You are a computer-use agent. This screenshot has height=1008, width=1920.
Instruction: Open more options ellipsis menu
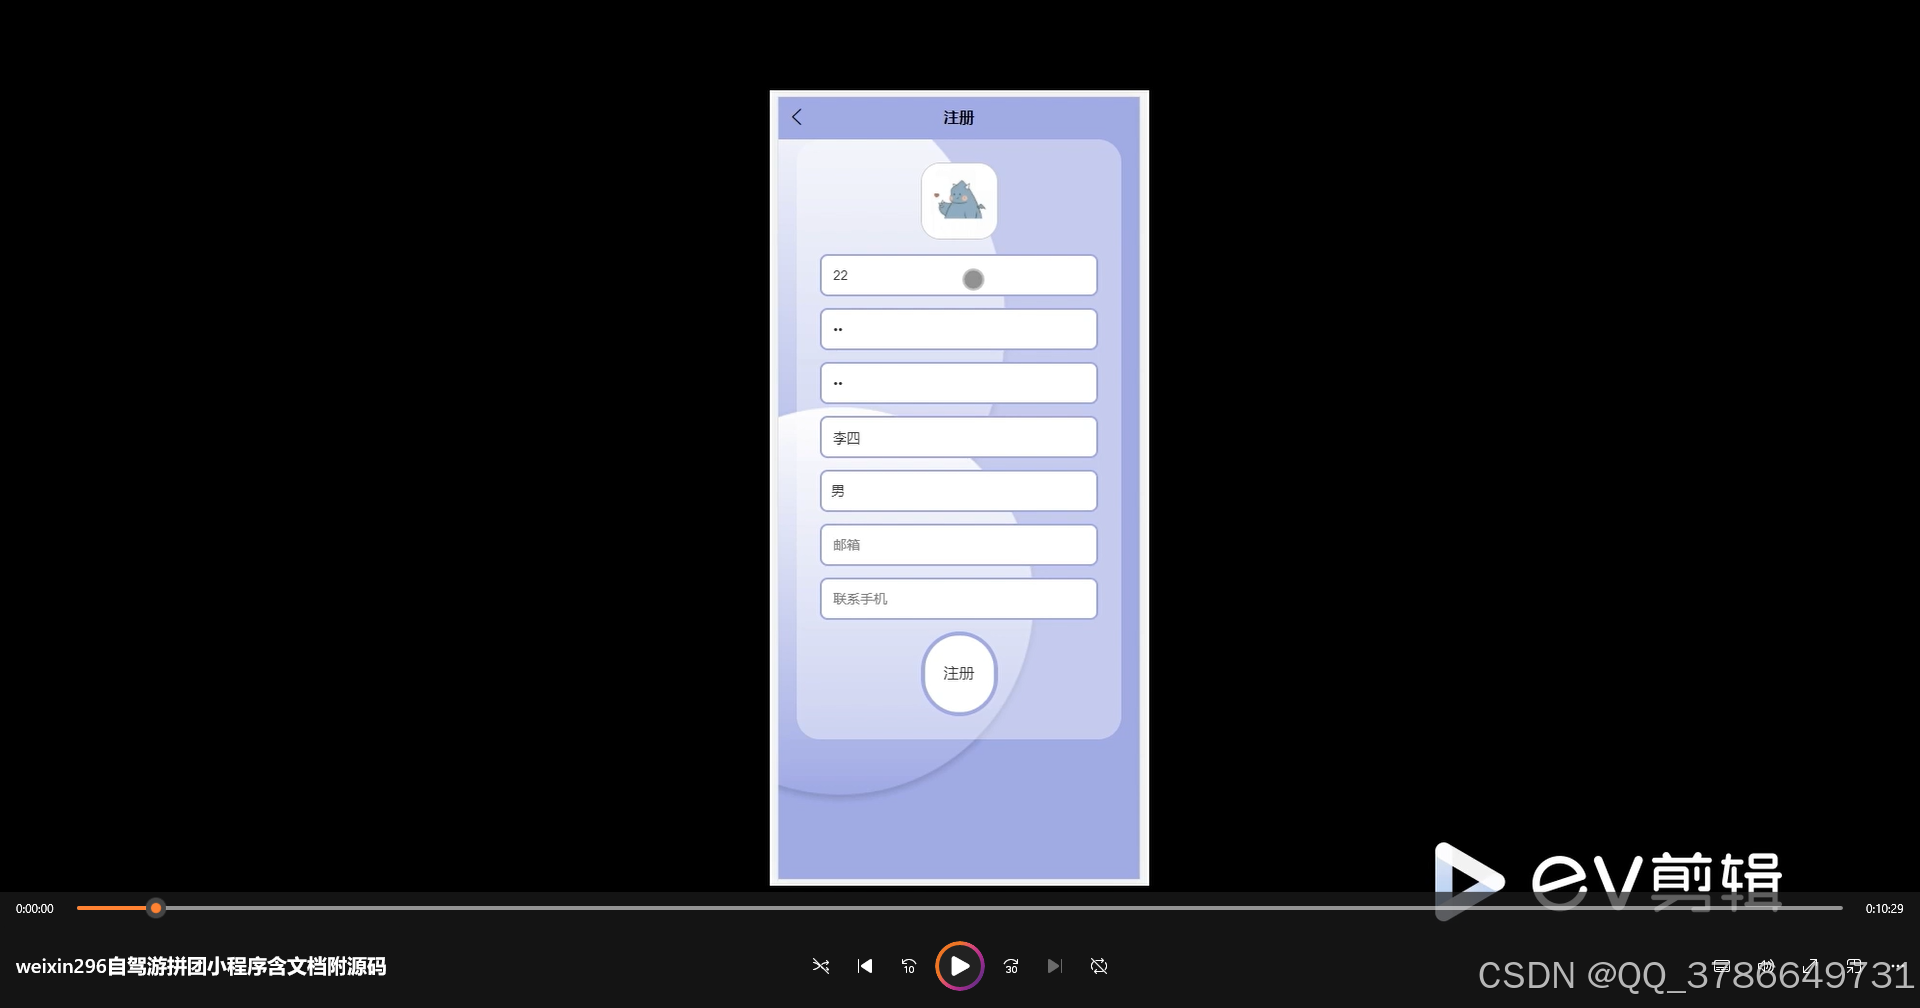[1896, 966]
